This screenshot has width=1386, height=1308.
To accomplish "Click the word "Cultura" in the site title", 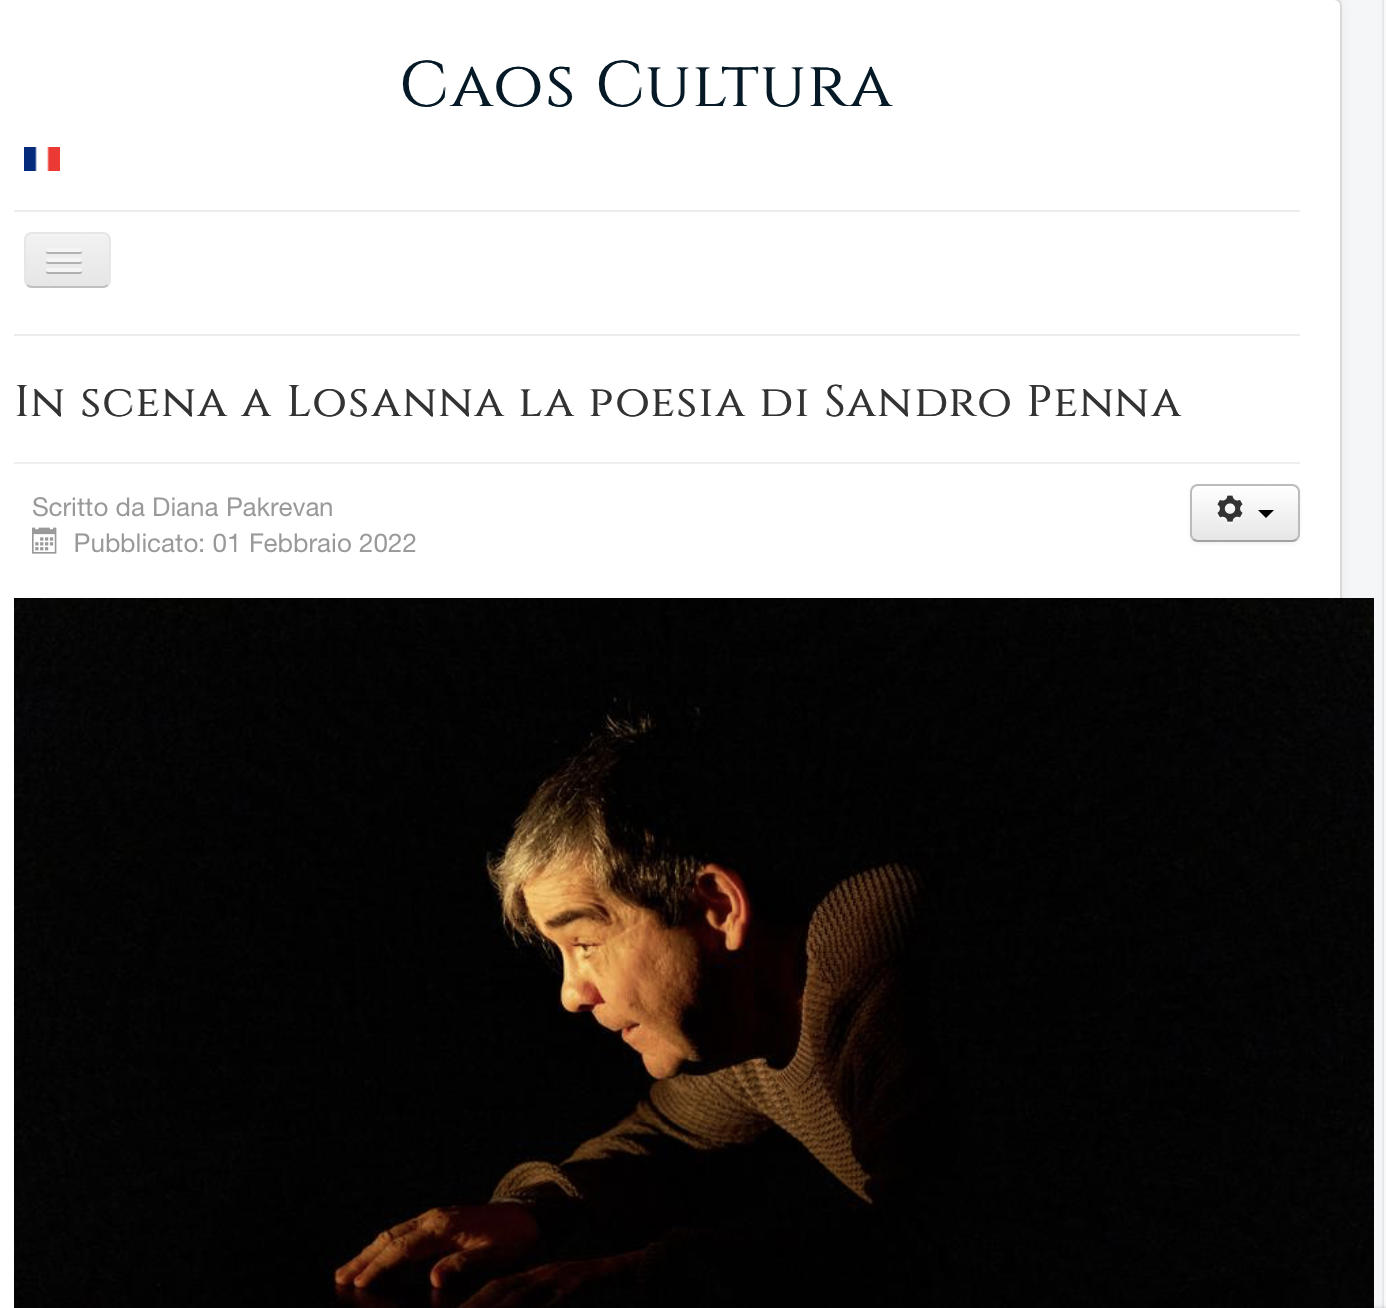I will 744,85.
